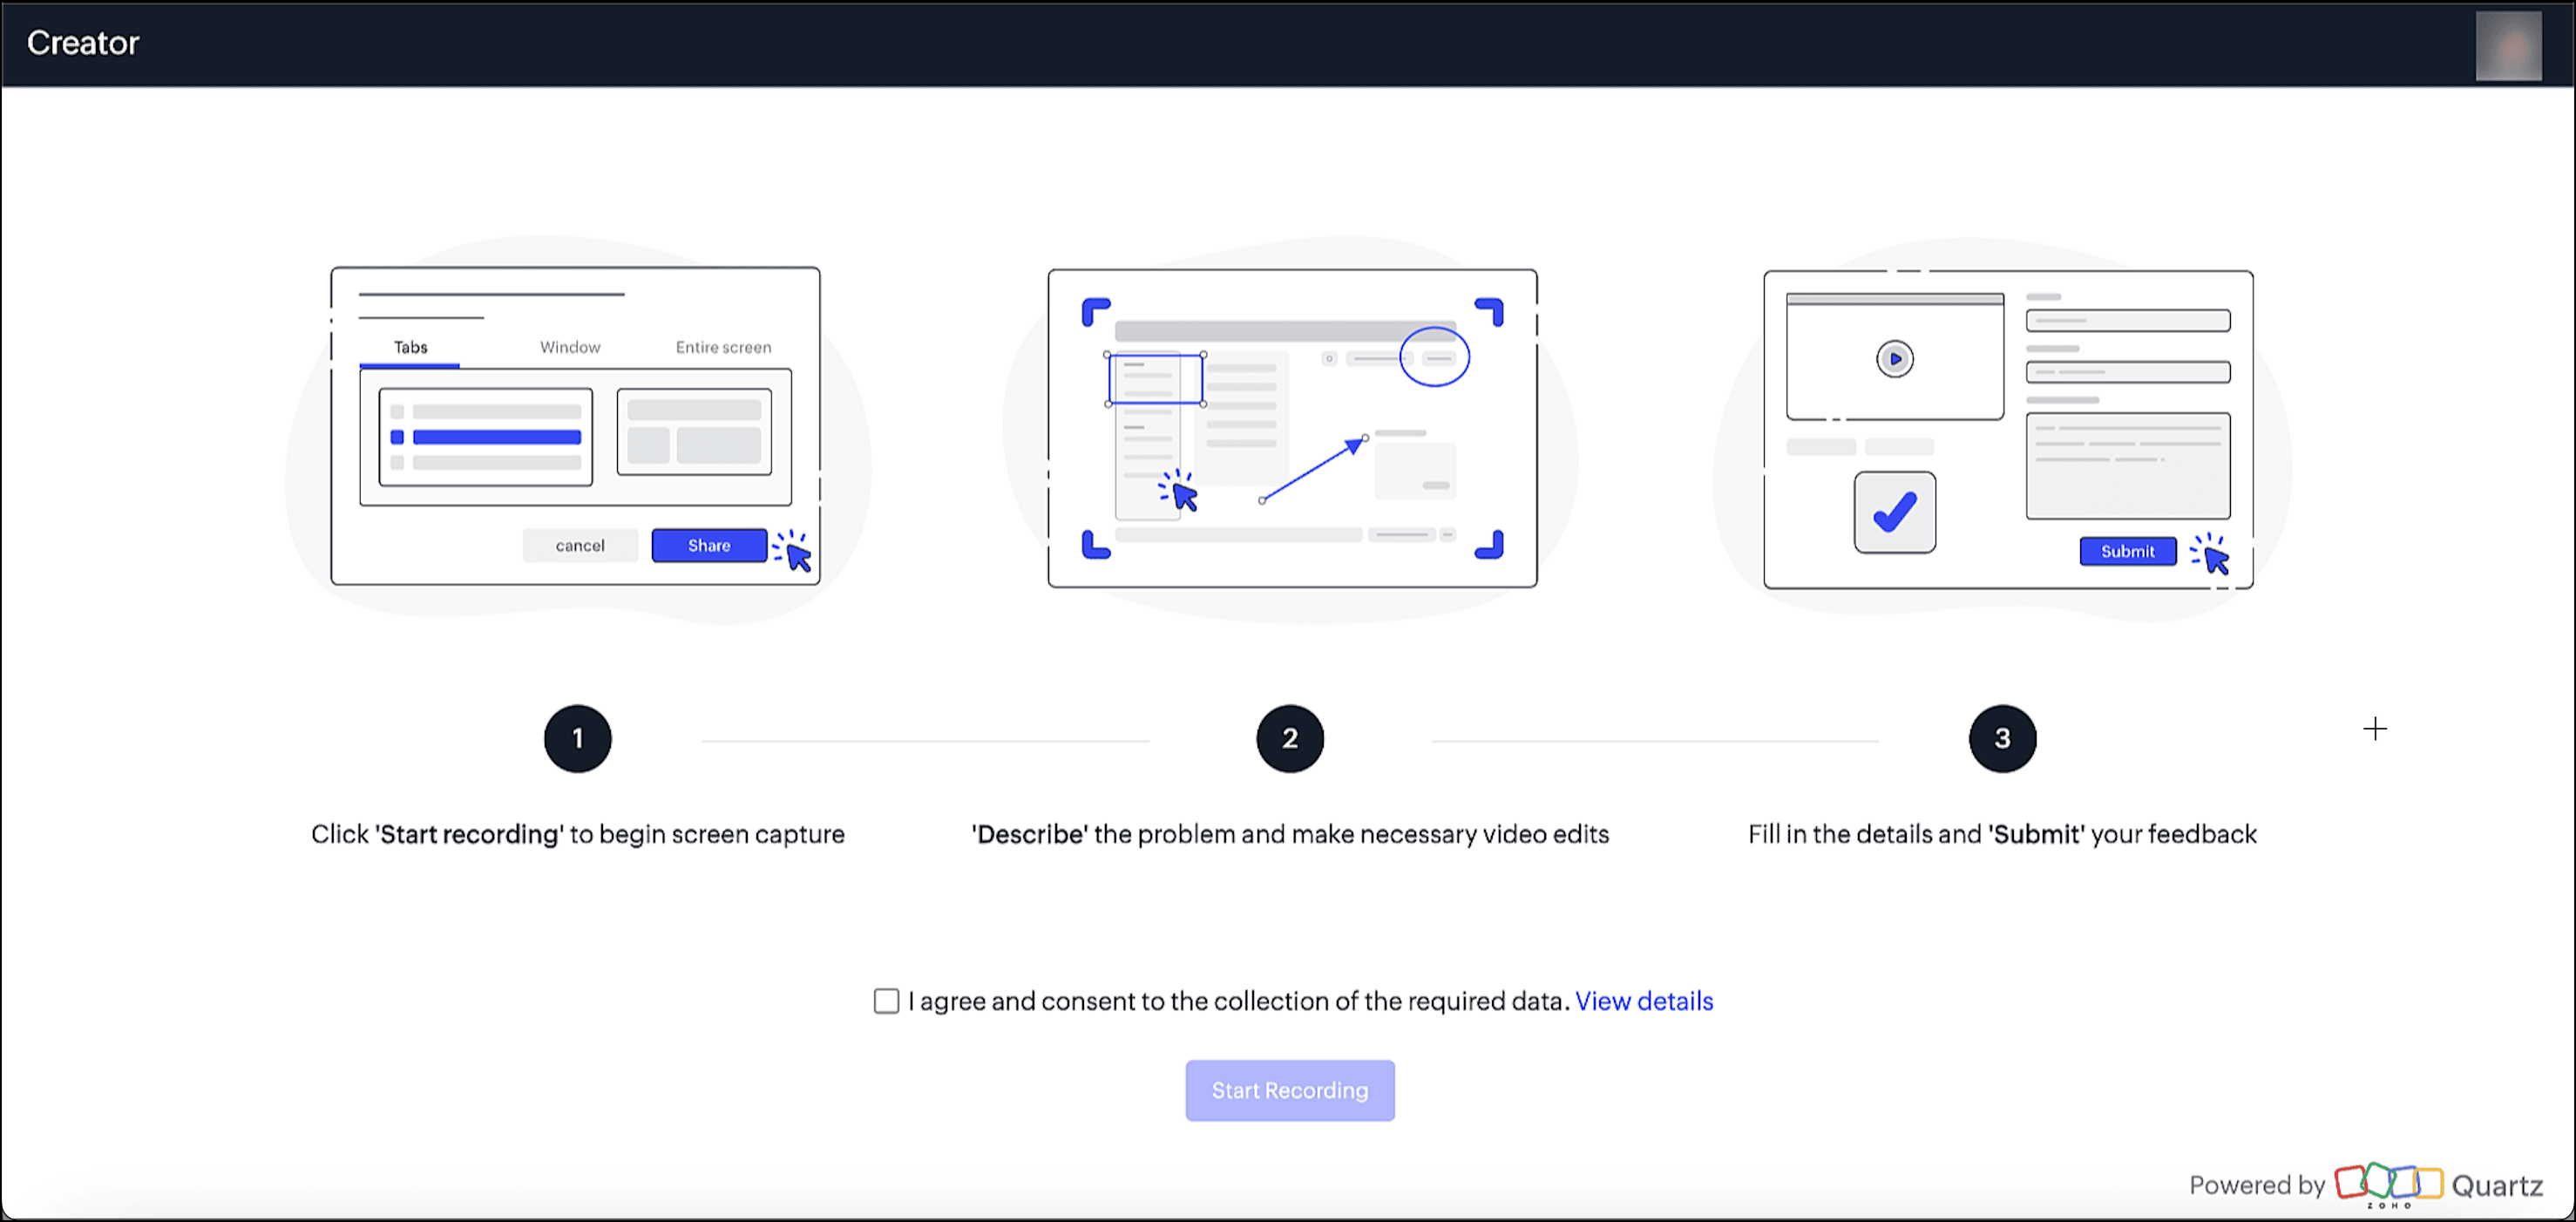
Task: Open the user profile avatar
Action: (2507, 46)
